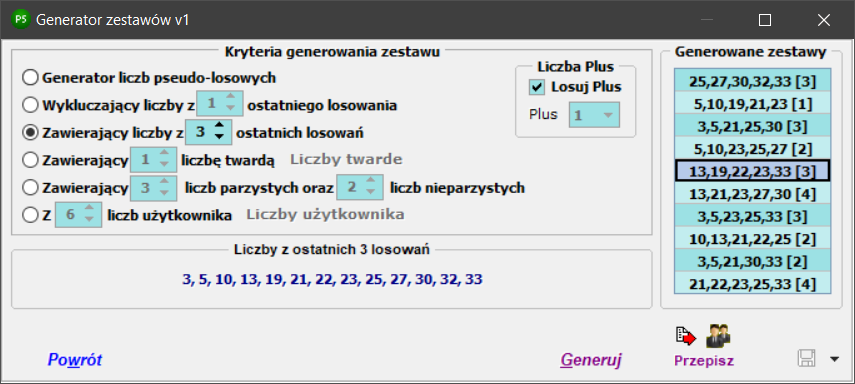The image size is (855, 384).
Task: Click the green PS application icon
Action: (x=22, y=20)
